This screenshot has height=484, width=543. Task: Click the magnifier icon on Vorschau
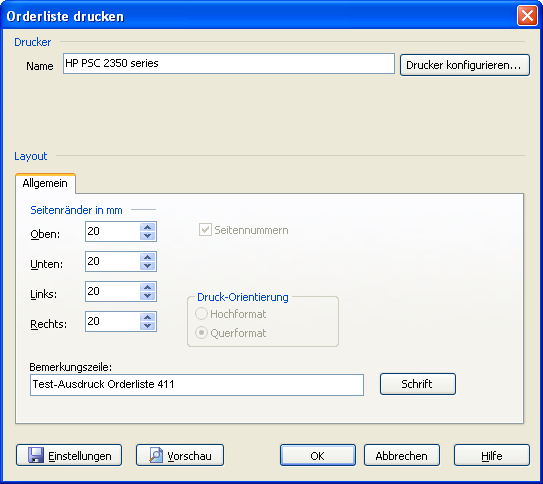pyautogui.click(x=156, y=455)
